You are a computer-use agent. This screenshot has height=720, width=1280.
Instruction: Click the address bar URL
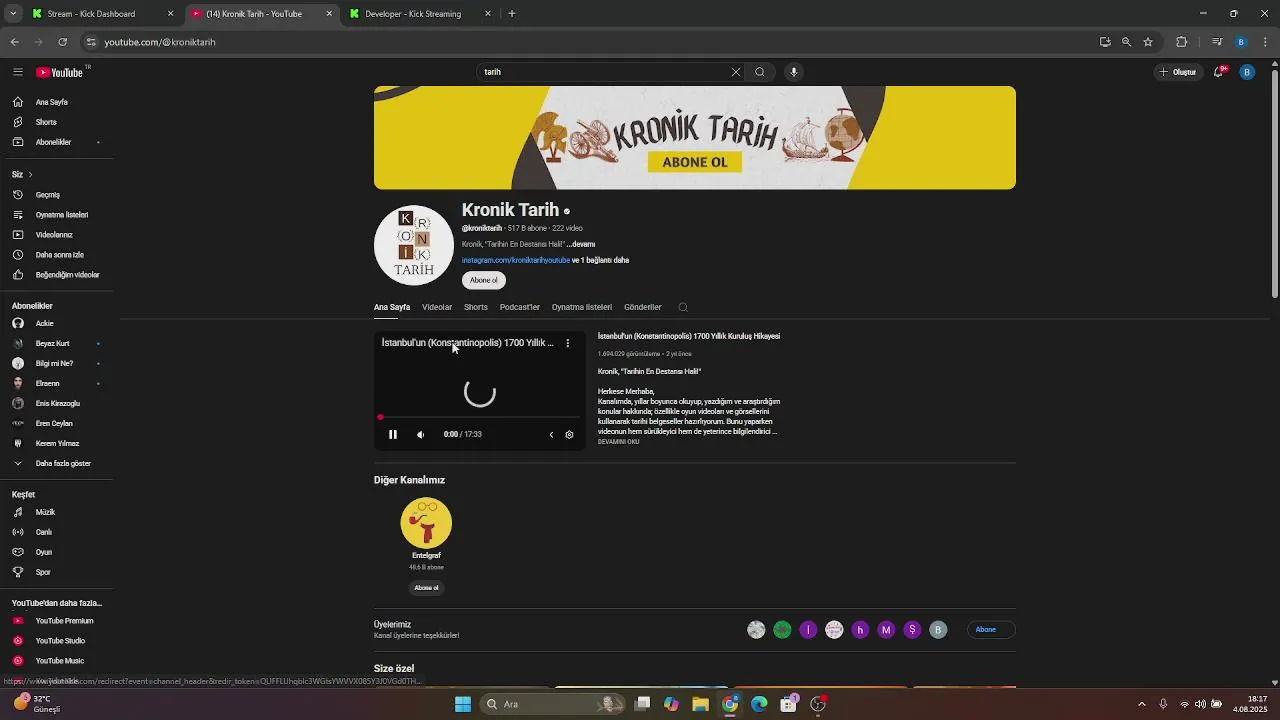click(x=160, y=42)
